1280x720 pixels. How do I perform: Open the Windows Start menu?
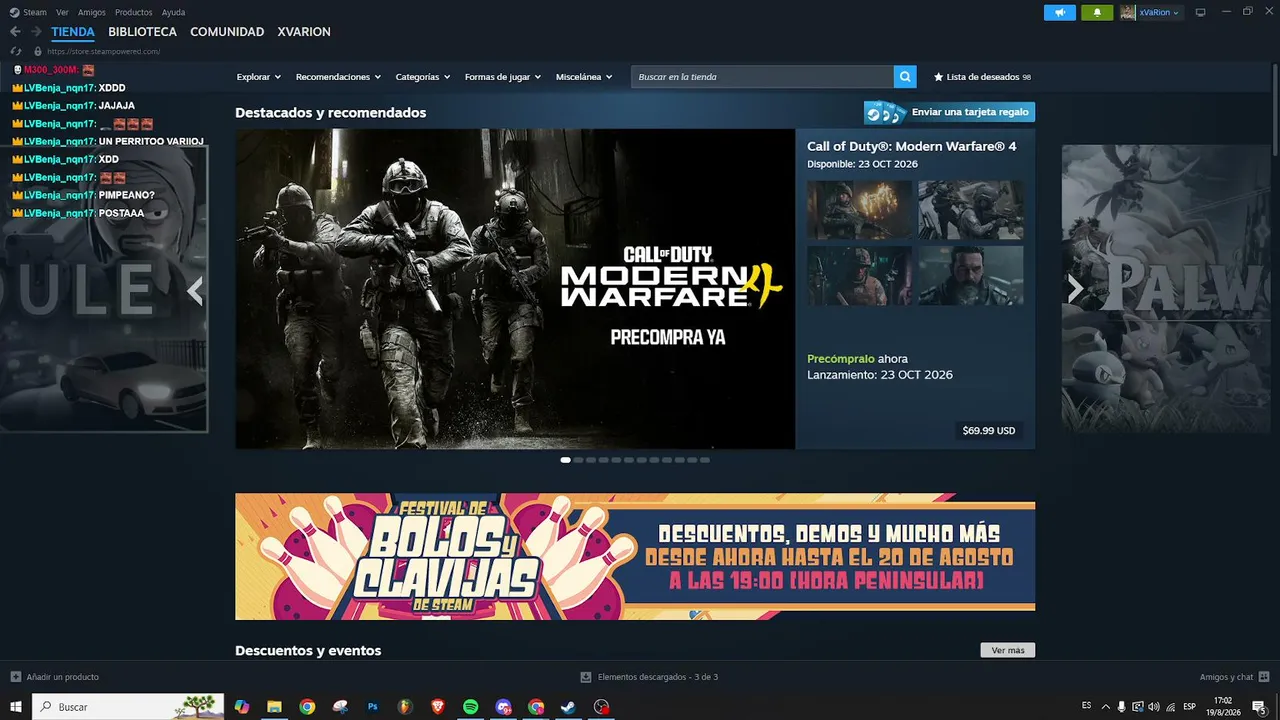(15, 707)
